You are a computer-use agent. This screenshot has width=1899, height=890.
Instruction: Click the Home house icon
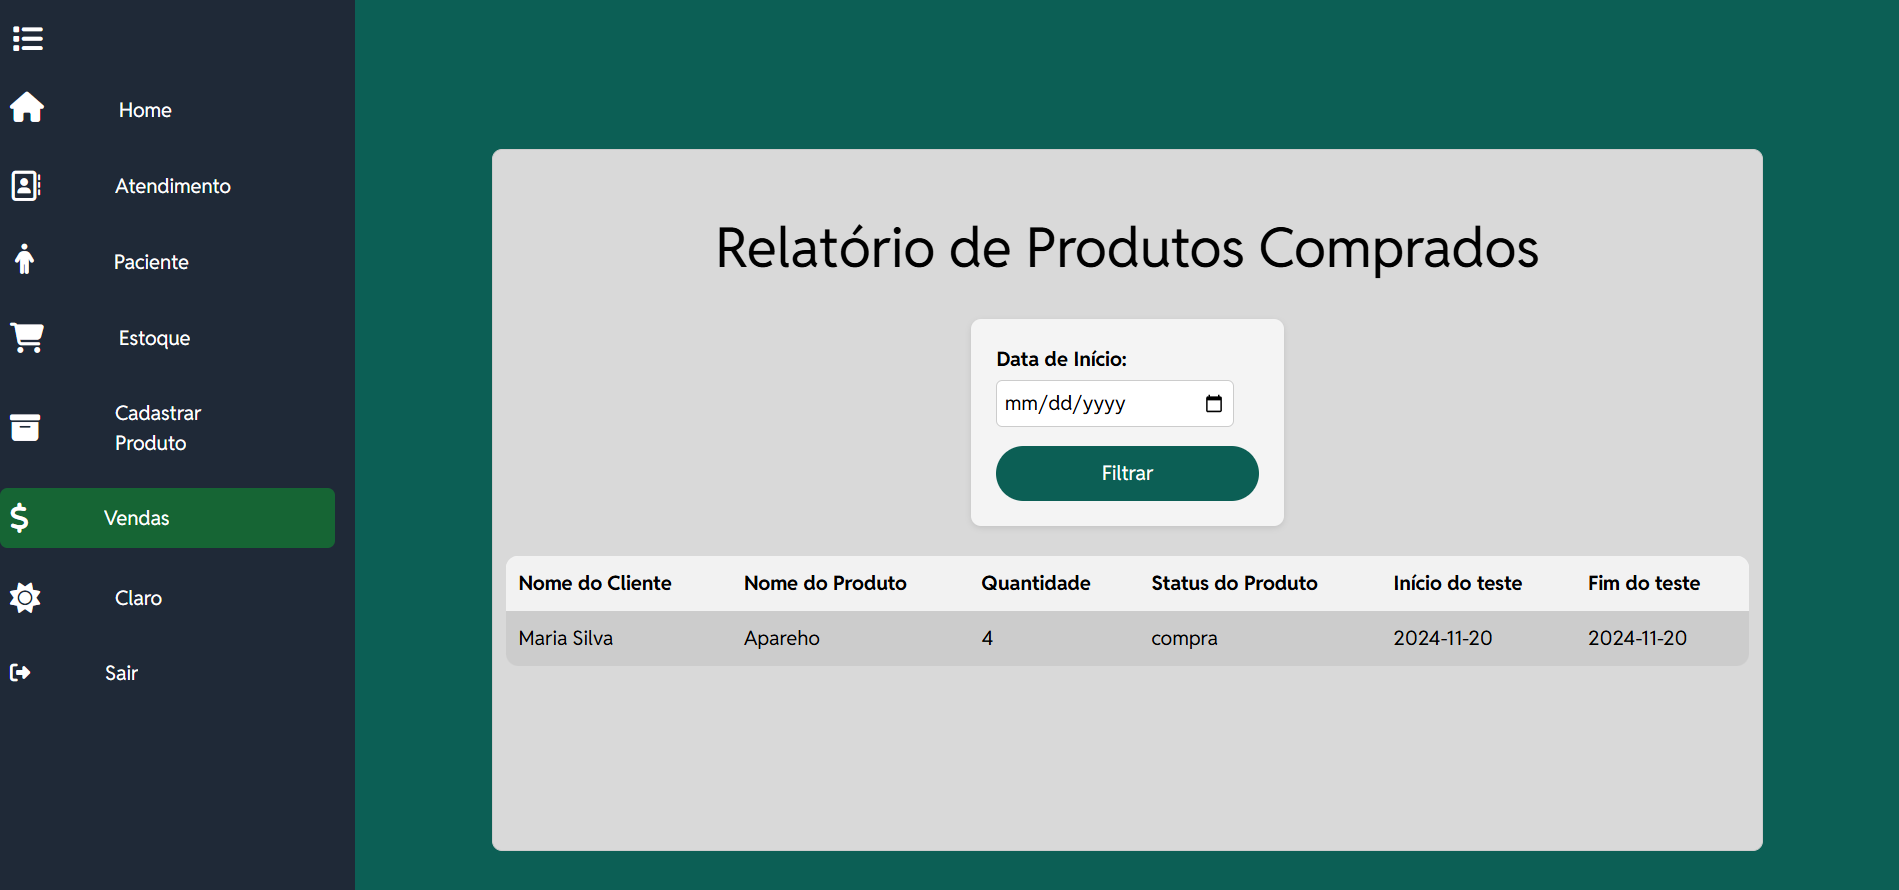[x=27, y=107]
